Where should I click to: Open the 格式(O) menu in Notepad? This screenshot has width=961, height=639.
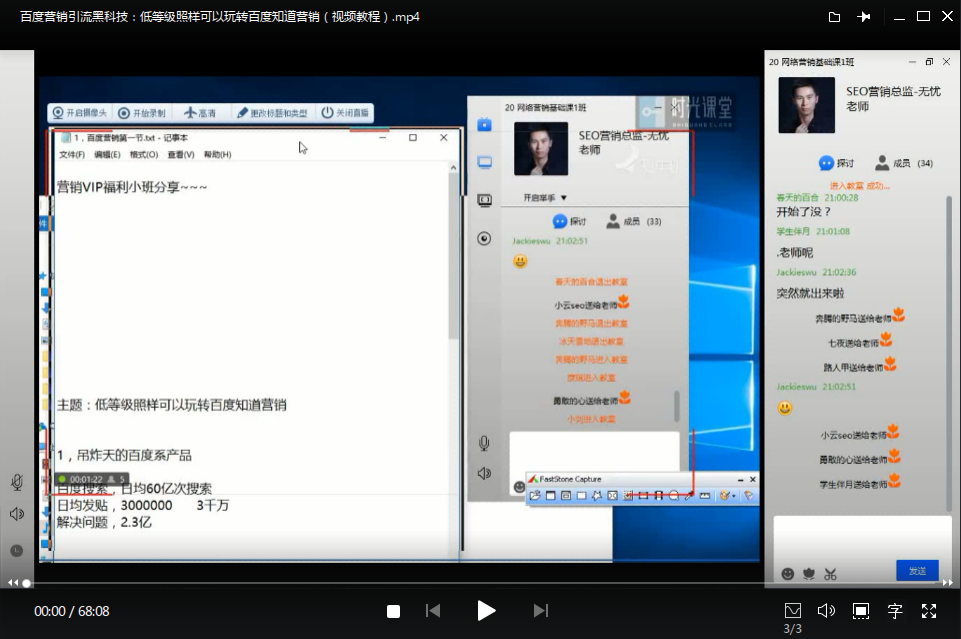144,155
